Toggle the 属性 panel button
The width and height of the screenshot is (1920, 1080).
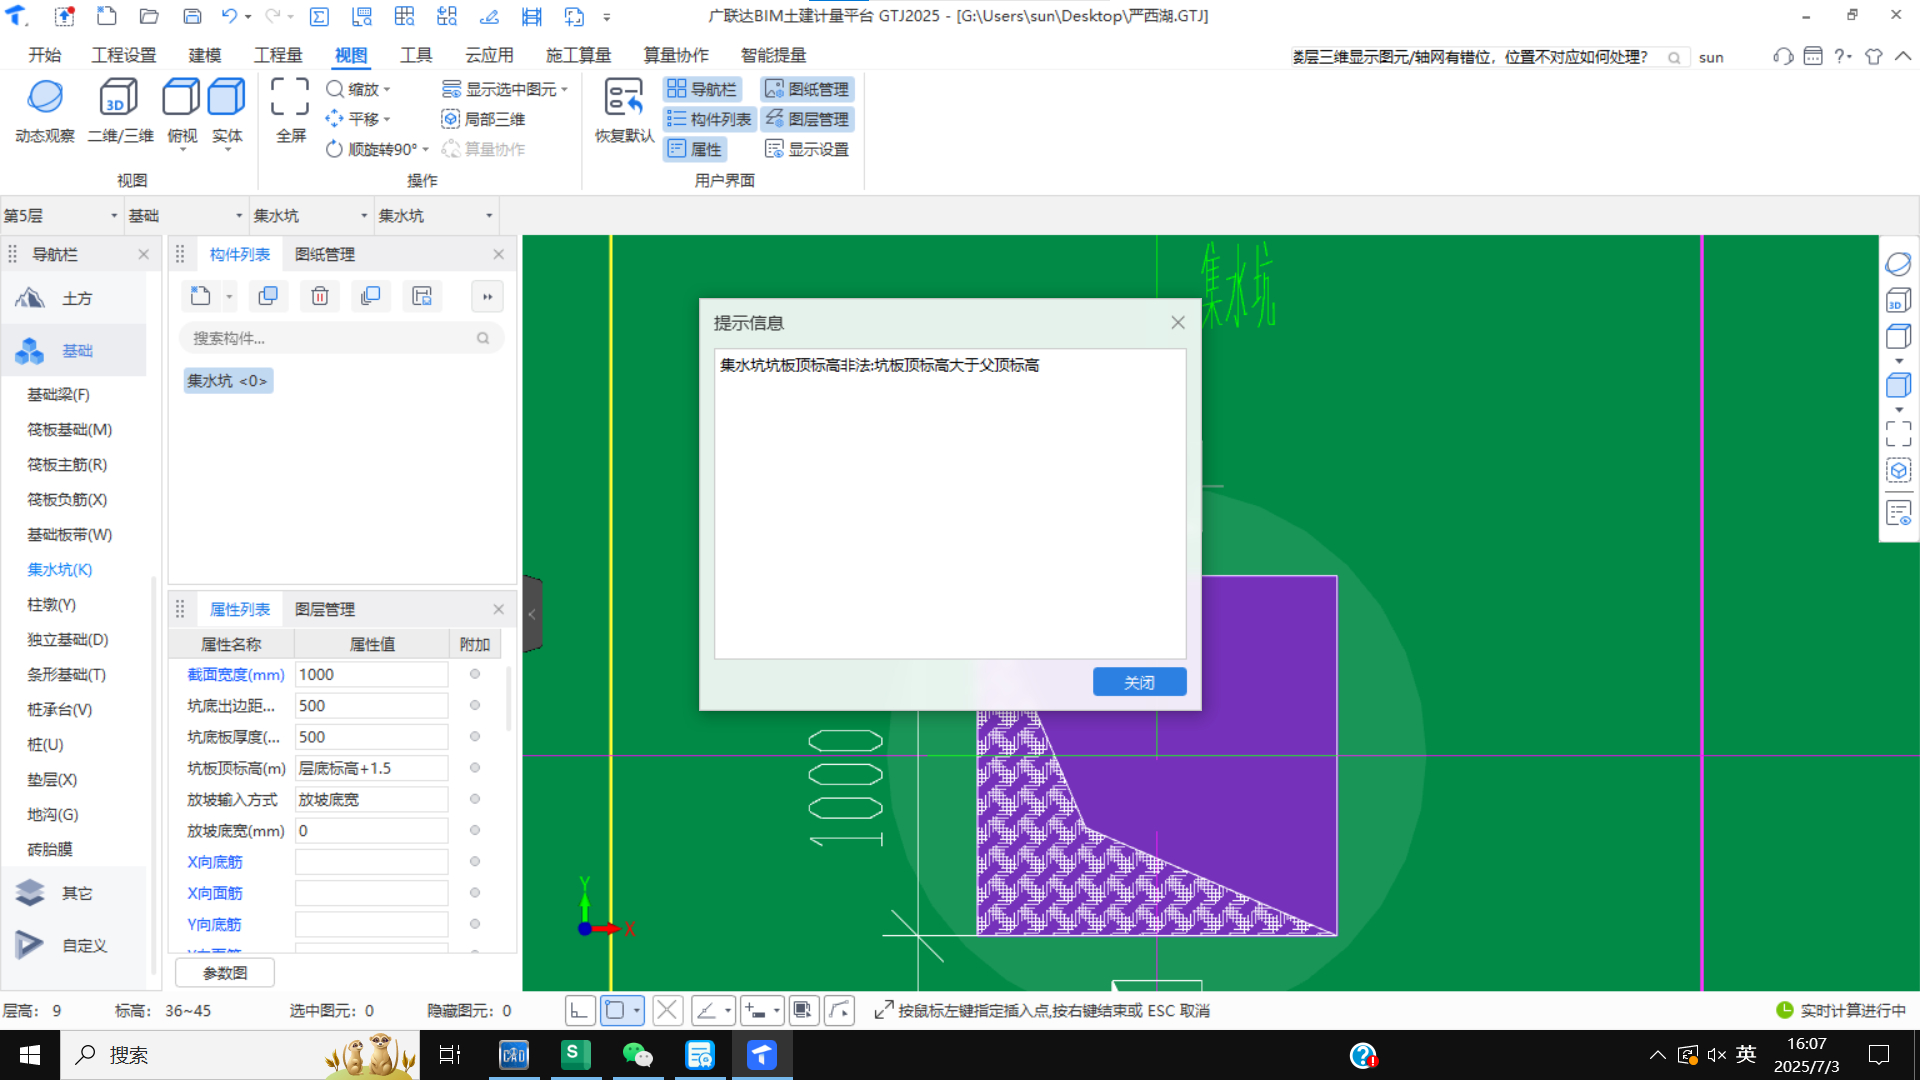[x=695, y=149]
